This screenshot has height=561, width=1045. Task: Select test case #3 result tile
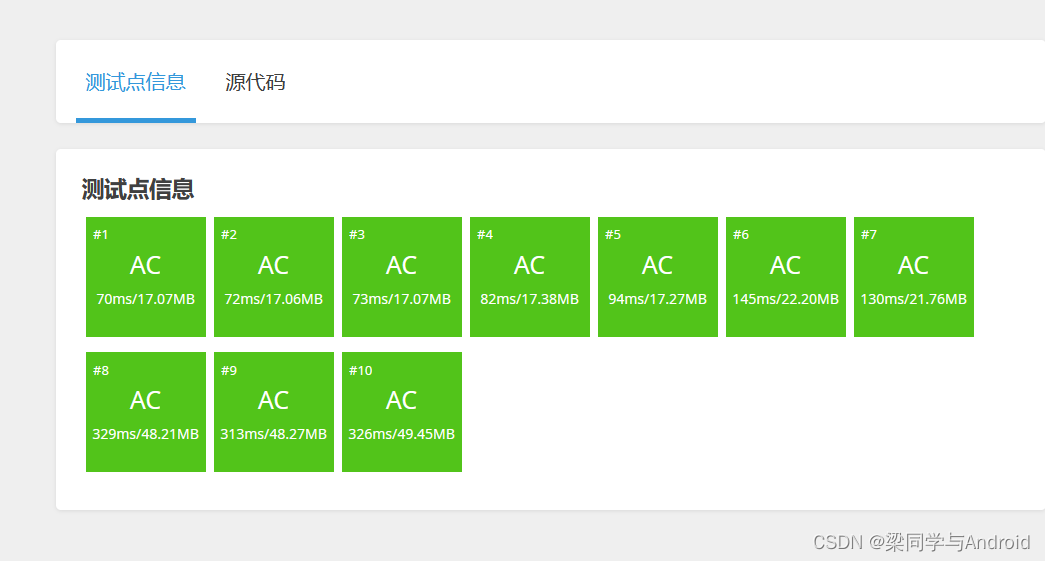[x=402, y=277]
